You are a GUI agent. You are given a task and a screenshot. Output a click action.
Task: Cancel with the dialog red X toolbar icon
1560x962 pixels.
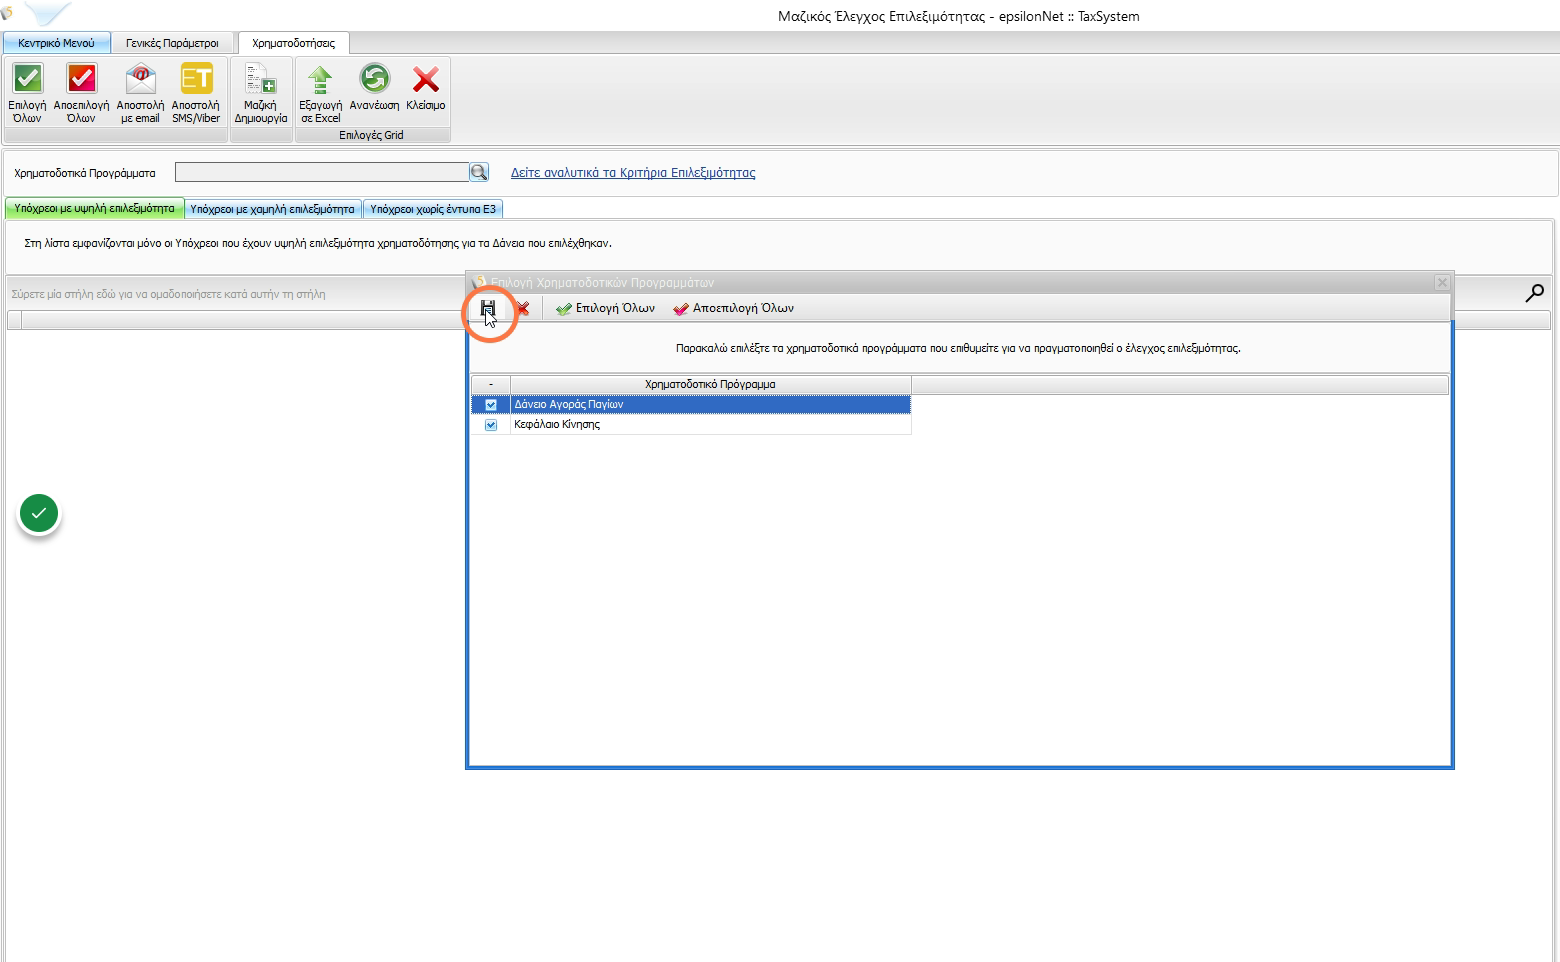522,308
